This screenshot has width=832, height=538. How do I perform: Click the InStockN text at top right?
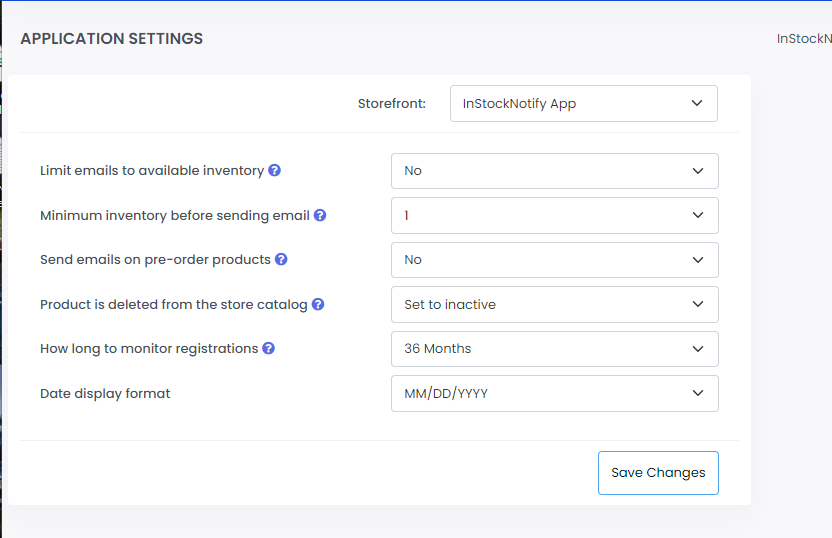tap(804, 39)
